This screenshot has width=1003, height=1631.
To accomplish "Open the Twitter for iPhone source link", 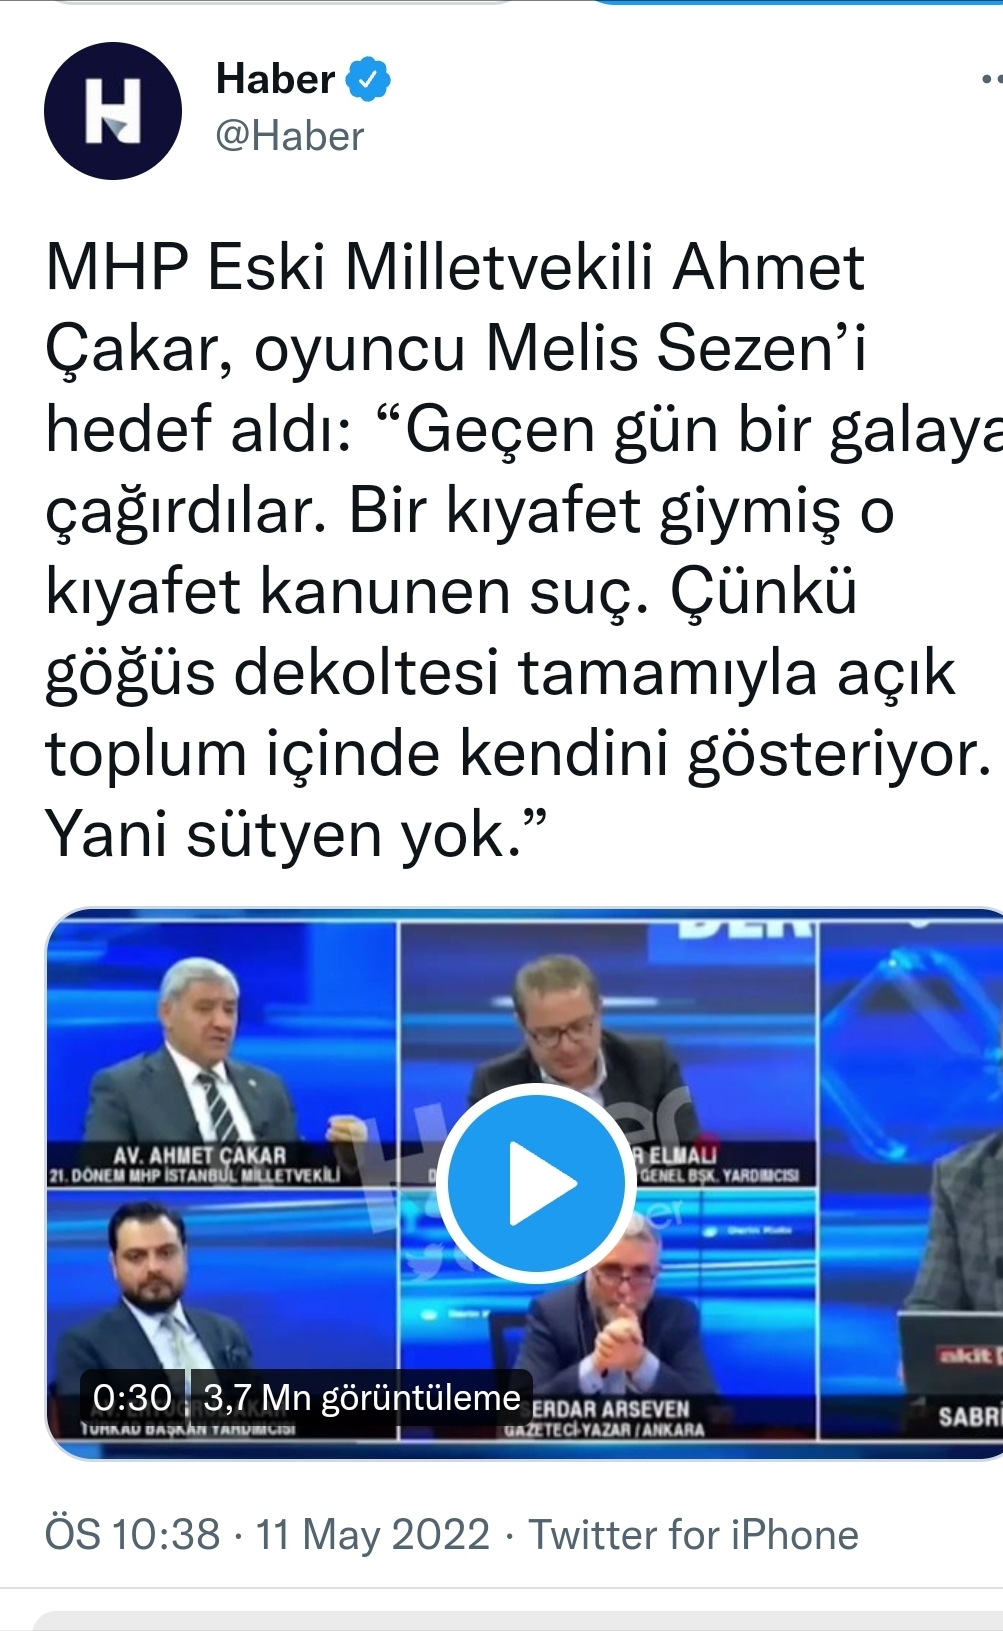I will pyautogui.click(x=694, y=1535).
